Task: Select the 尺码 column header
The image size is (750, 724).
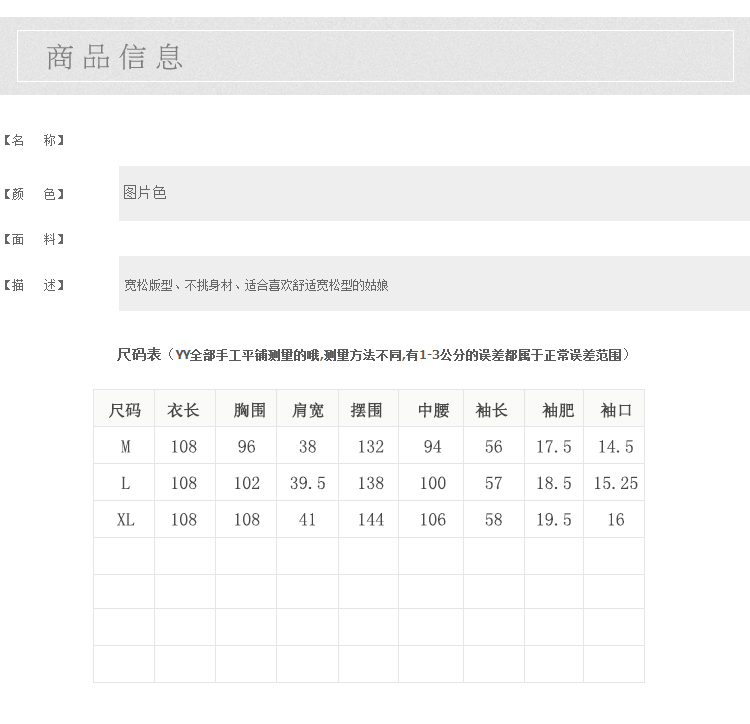Action: [125, 410]
